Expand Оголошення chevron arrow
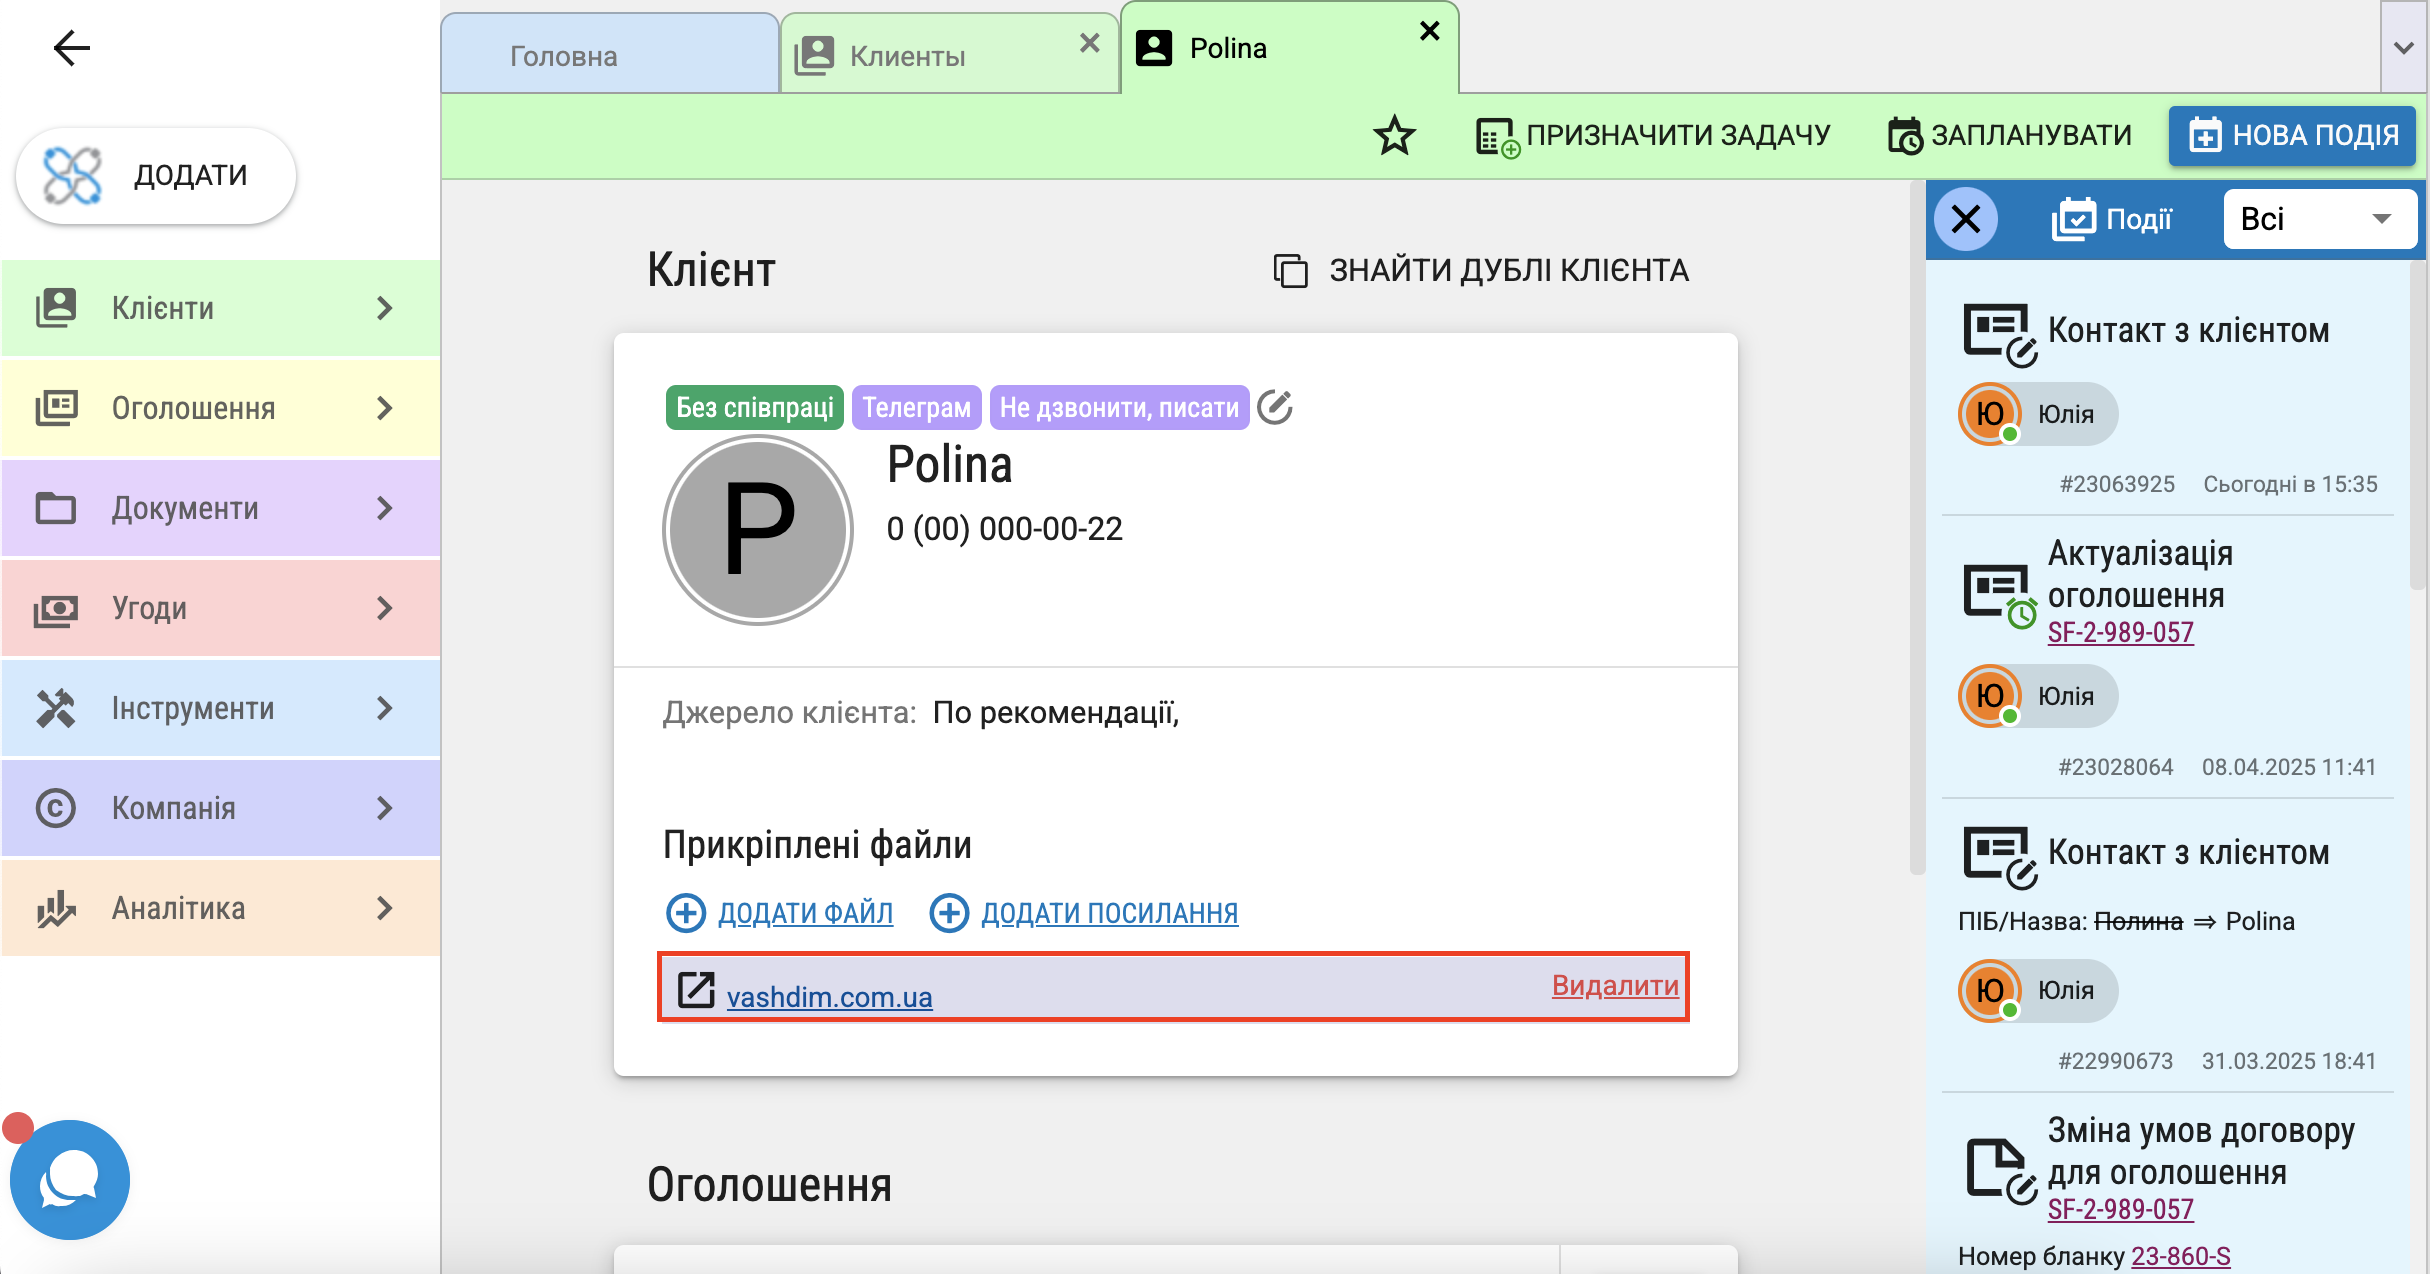The image size is (2432, 1274). (x=385, y=408)
